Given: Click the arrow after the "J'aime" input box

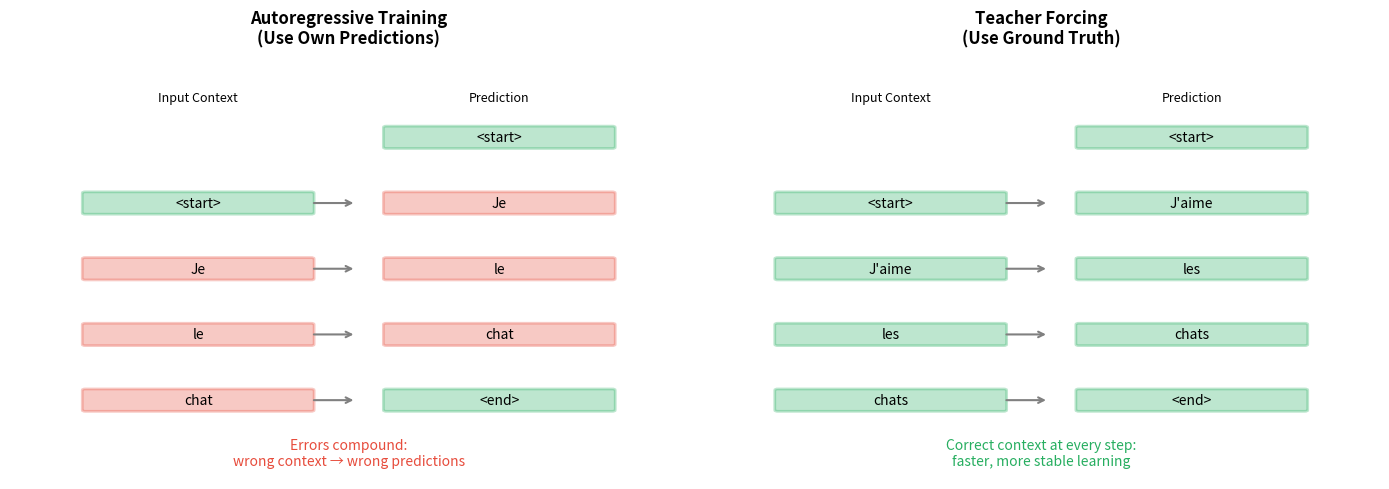Looking at the screenshot, I should pyautogui.click(x=1026, y=269).
